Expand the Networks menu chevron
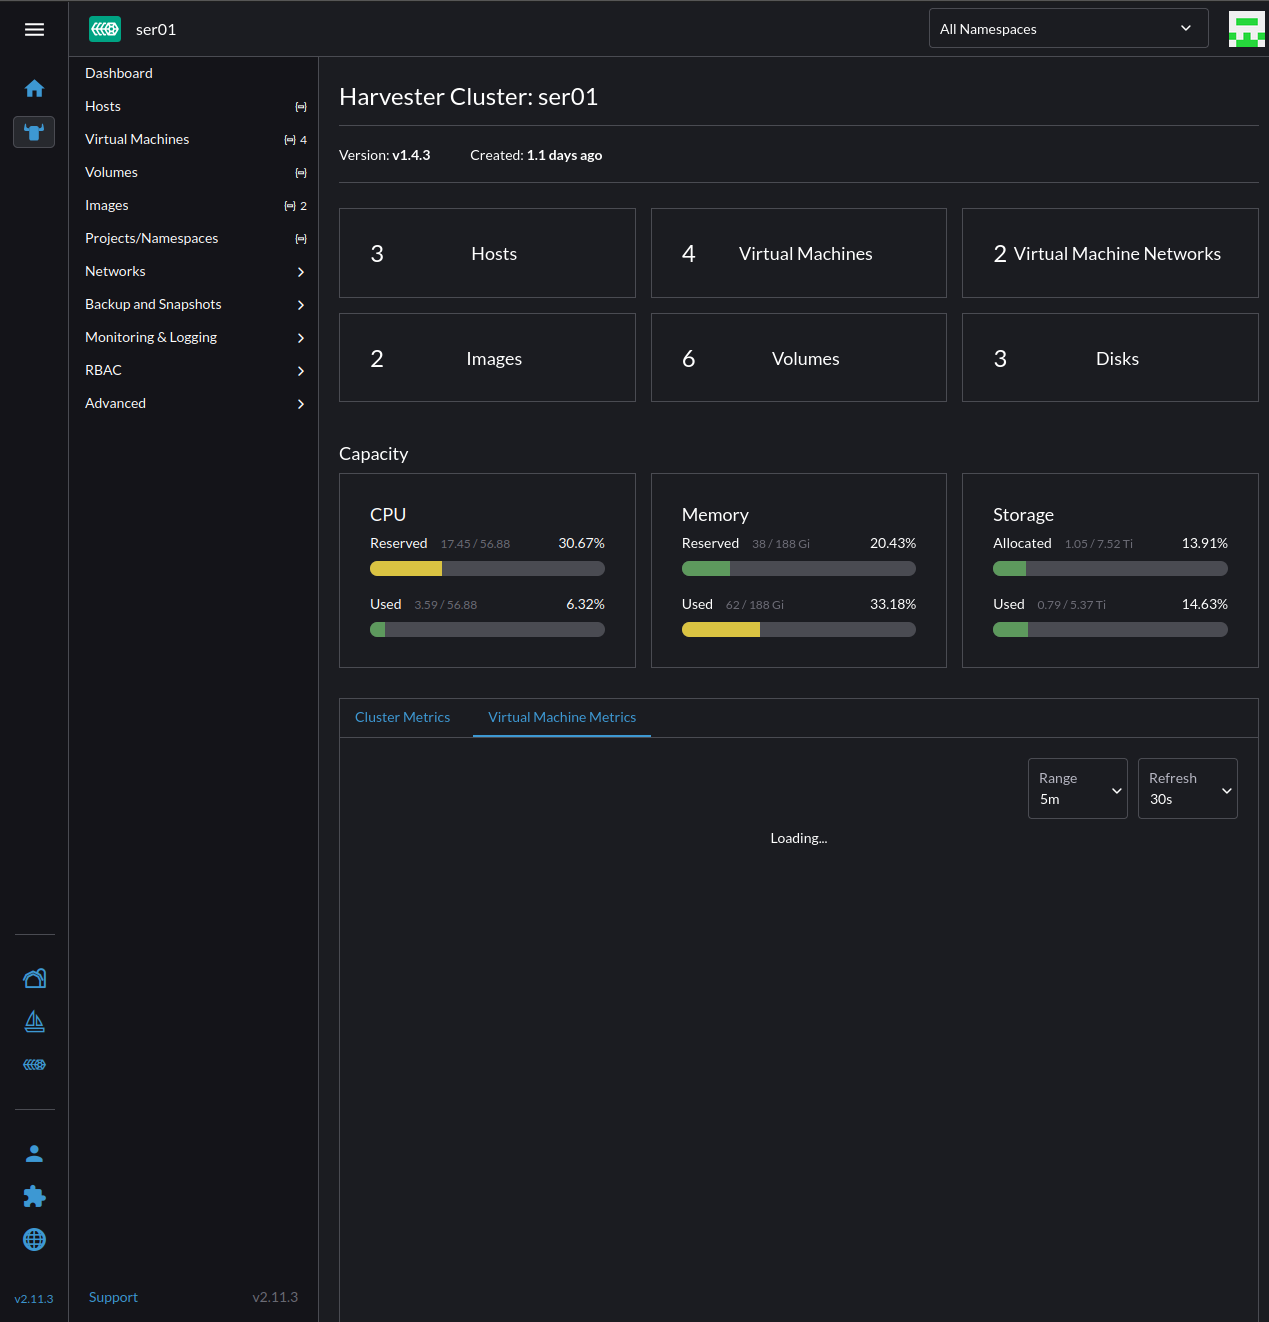Image resolution: width=1269 pixels, height=1322 pixels. pos(301,272)
